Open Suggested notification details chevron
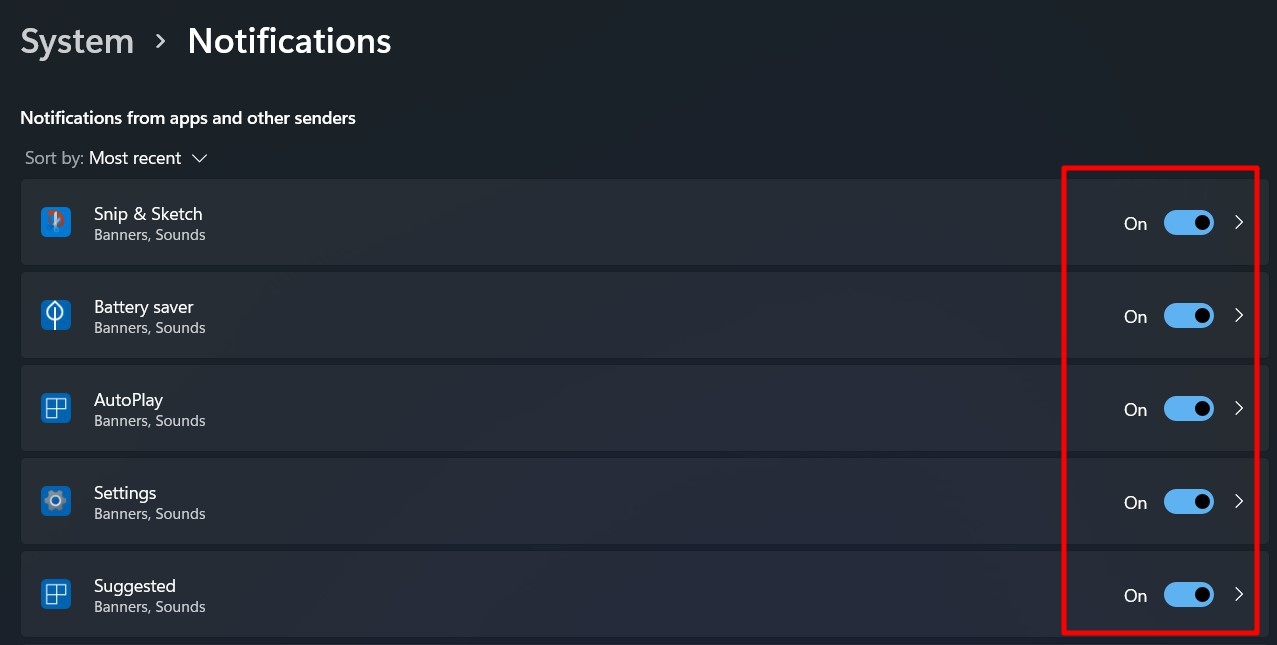1277x645 pixels. click(x=1239, y=595)
